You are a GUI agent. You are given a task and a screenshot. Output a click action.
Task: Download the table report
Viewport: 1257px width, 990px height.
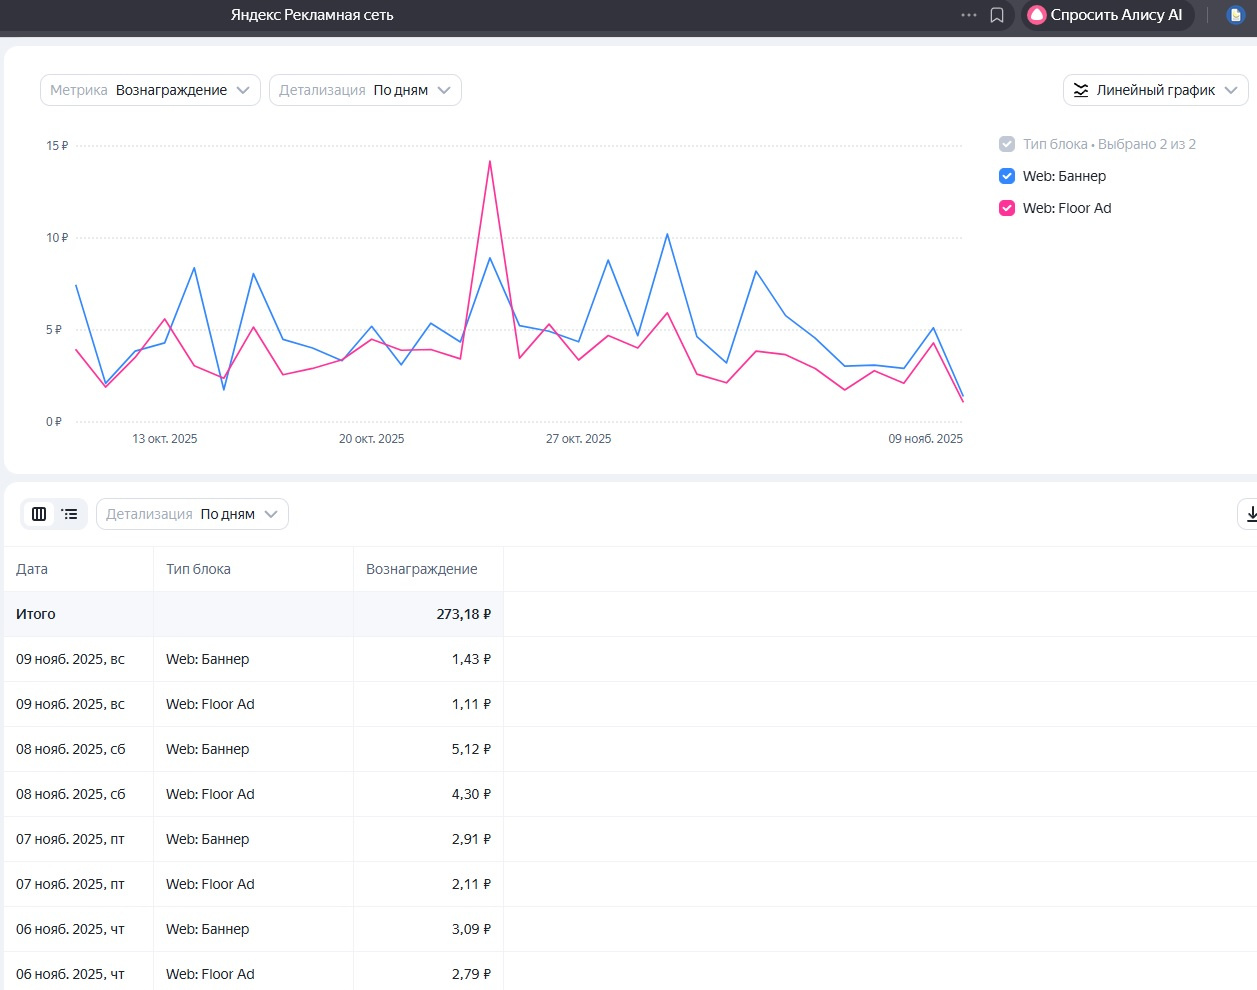[x=1250, y=514]
